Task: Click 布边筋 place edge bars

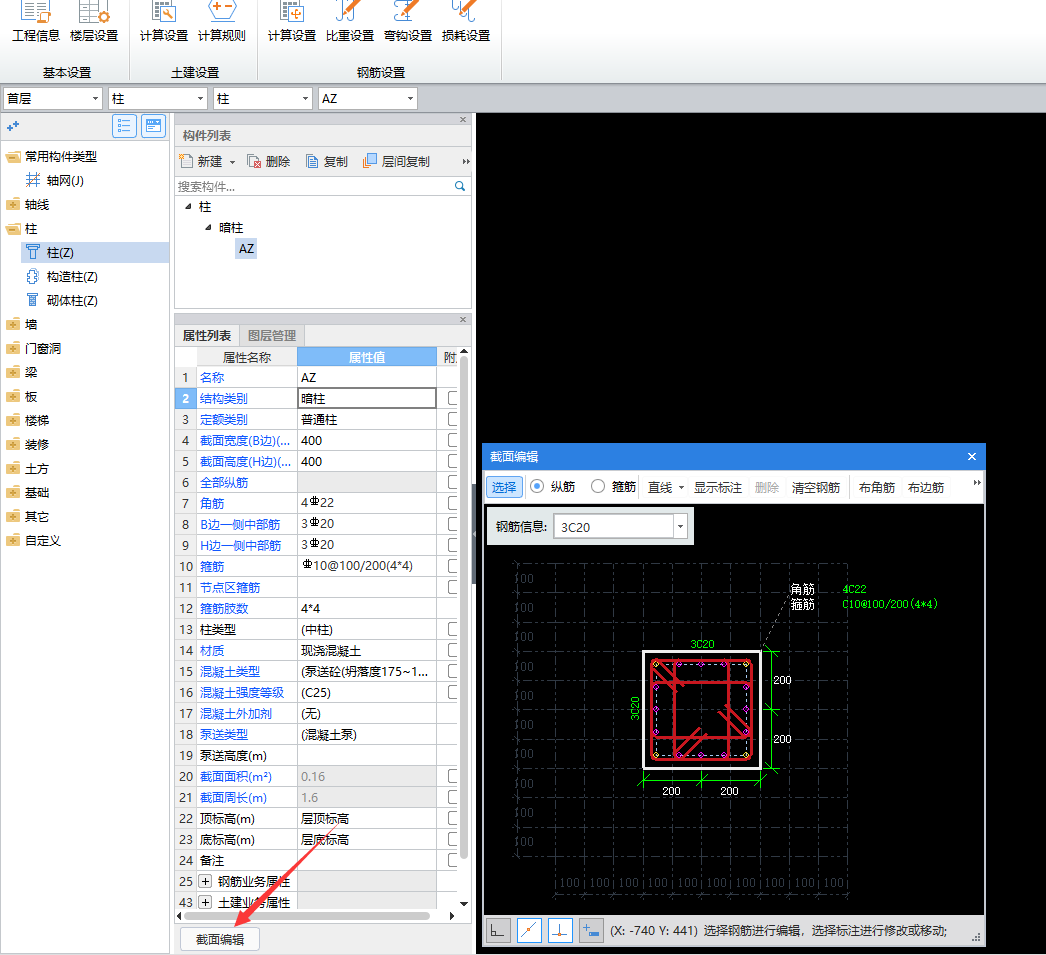Action: coord(926,488)
